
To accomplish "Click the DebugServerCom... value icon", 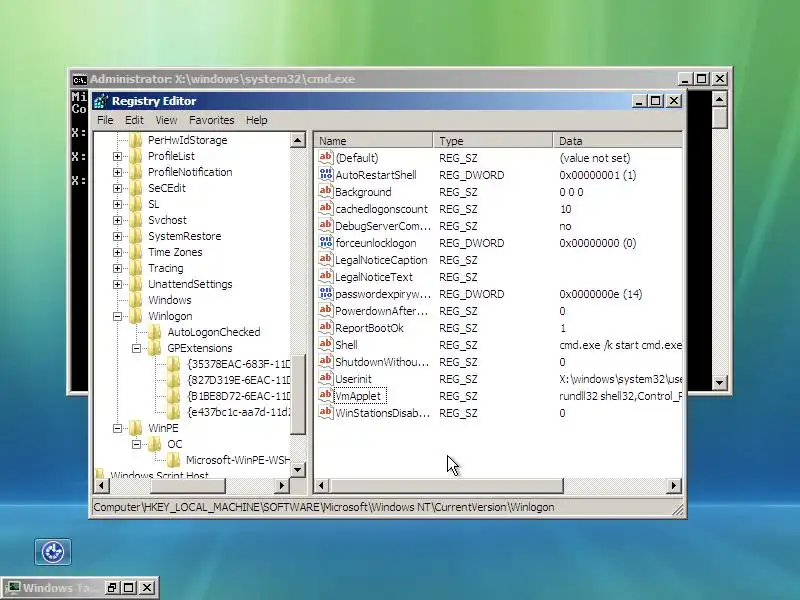I will (326, 226).
